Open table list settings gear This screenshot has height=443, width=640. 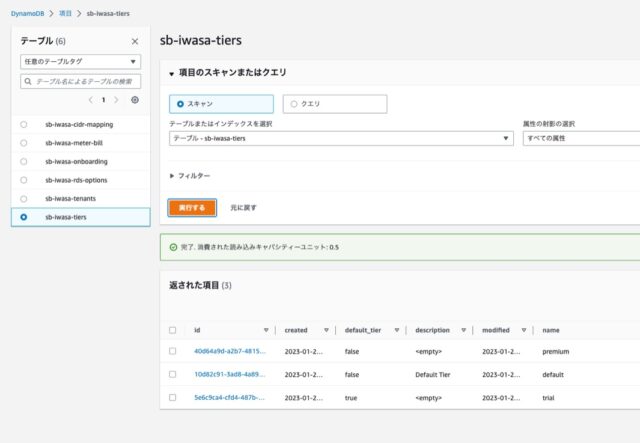click(135, 100)
